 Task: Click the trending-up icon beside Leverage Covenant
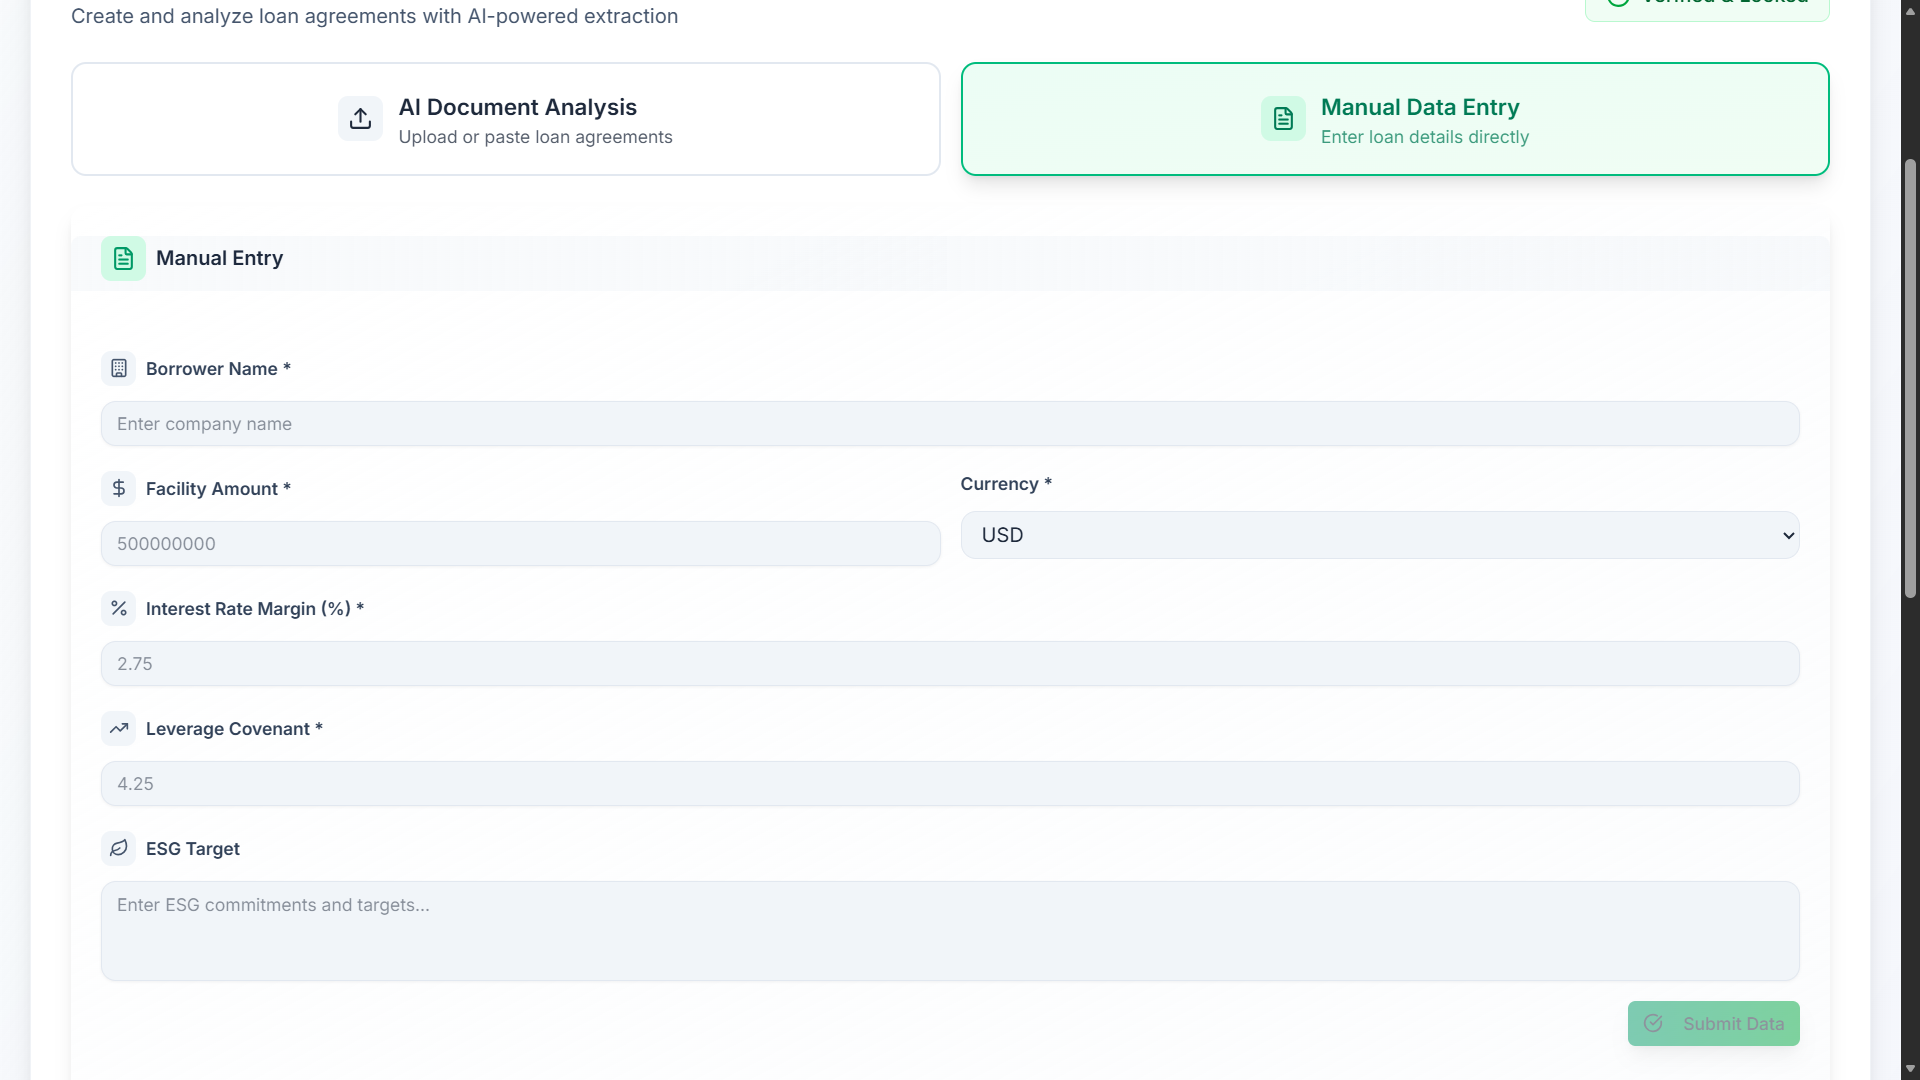[119, 729]
